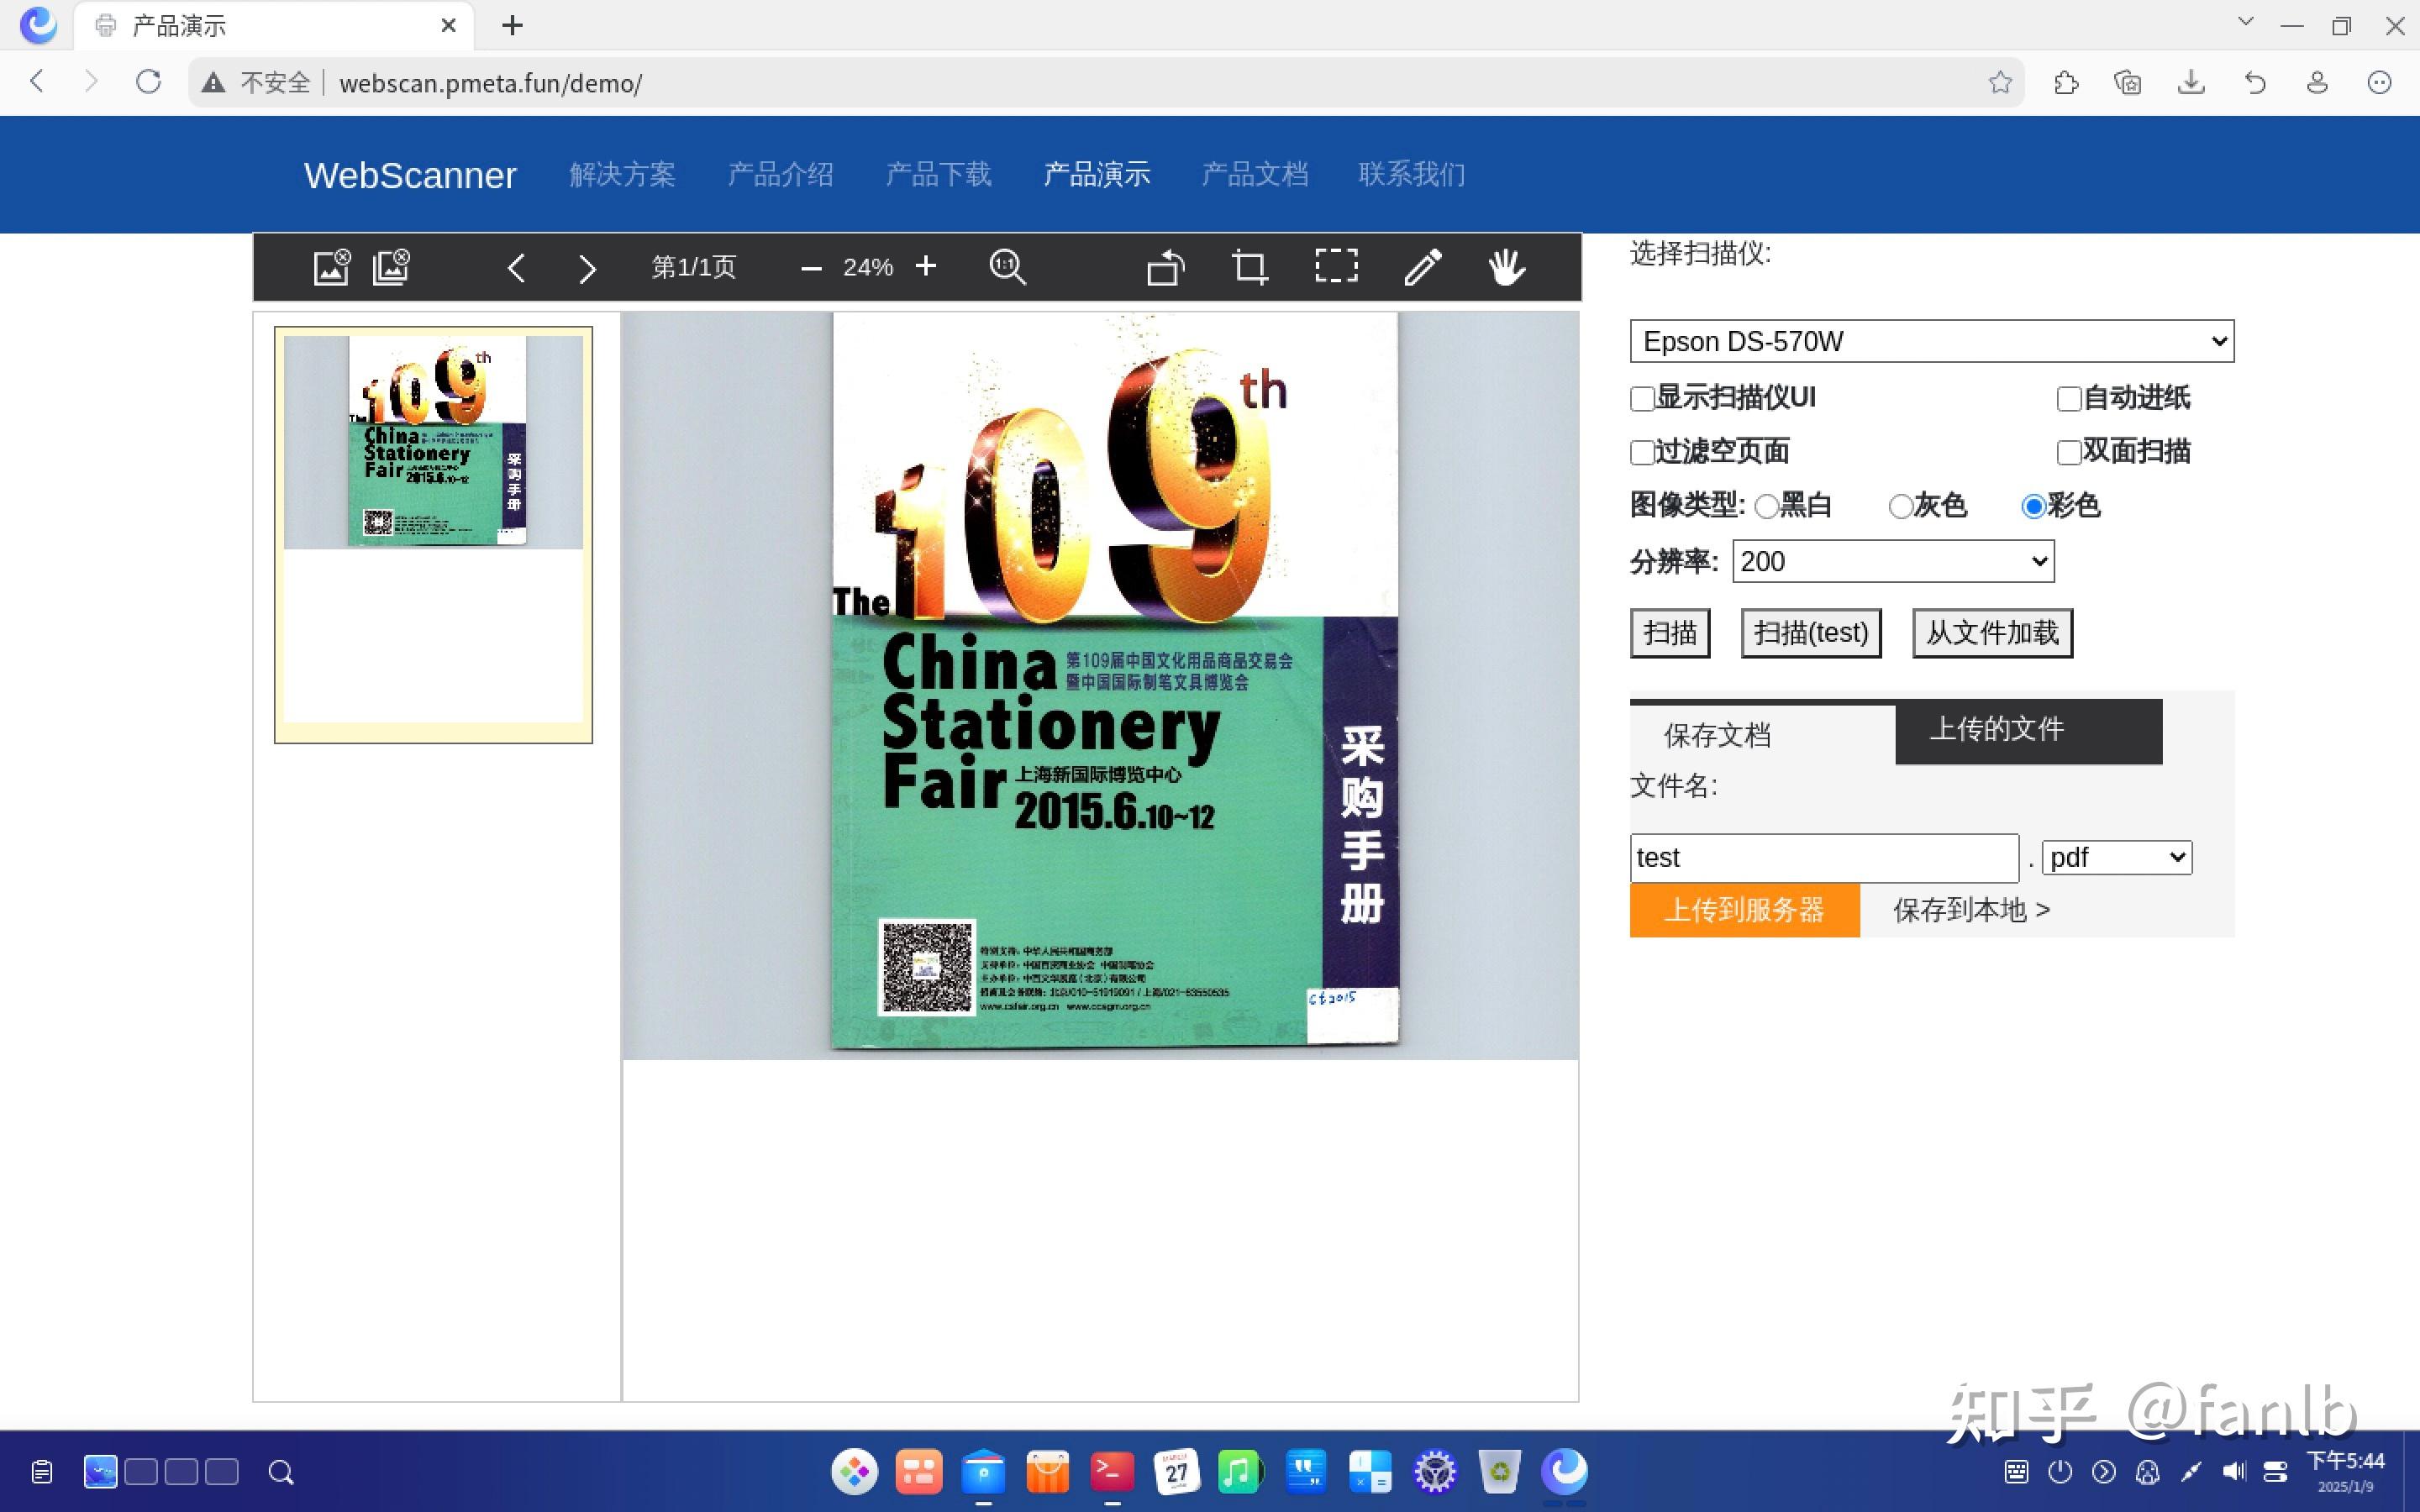Image resolution: width=2420 pixels, height=1512 pixels.
Task: Click the 1:1 actual size zoom icon
Action: pyautogui.click(x=1007, y=267)
